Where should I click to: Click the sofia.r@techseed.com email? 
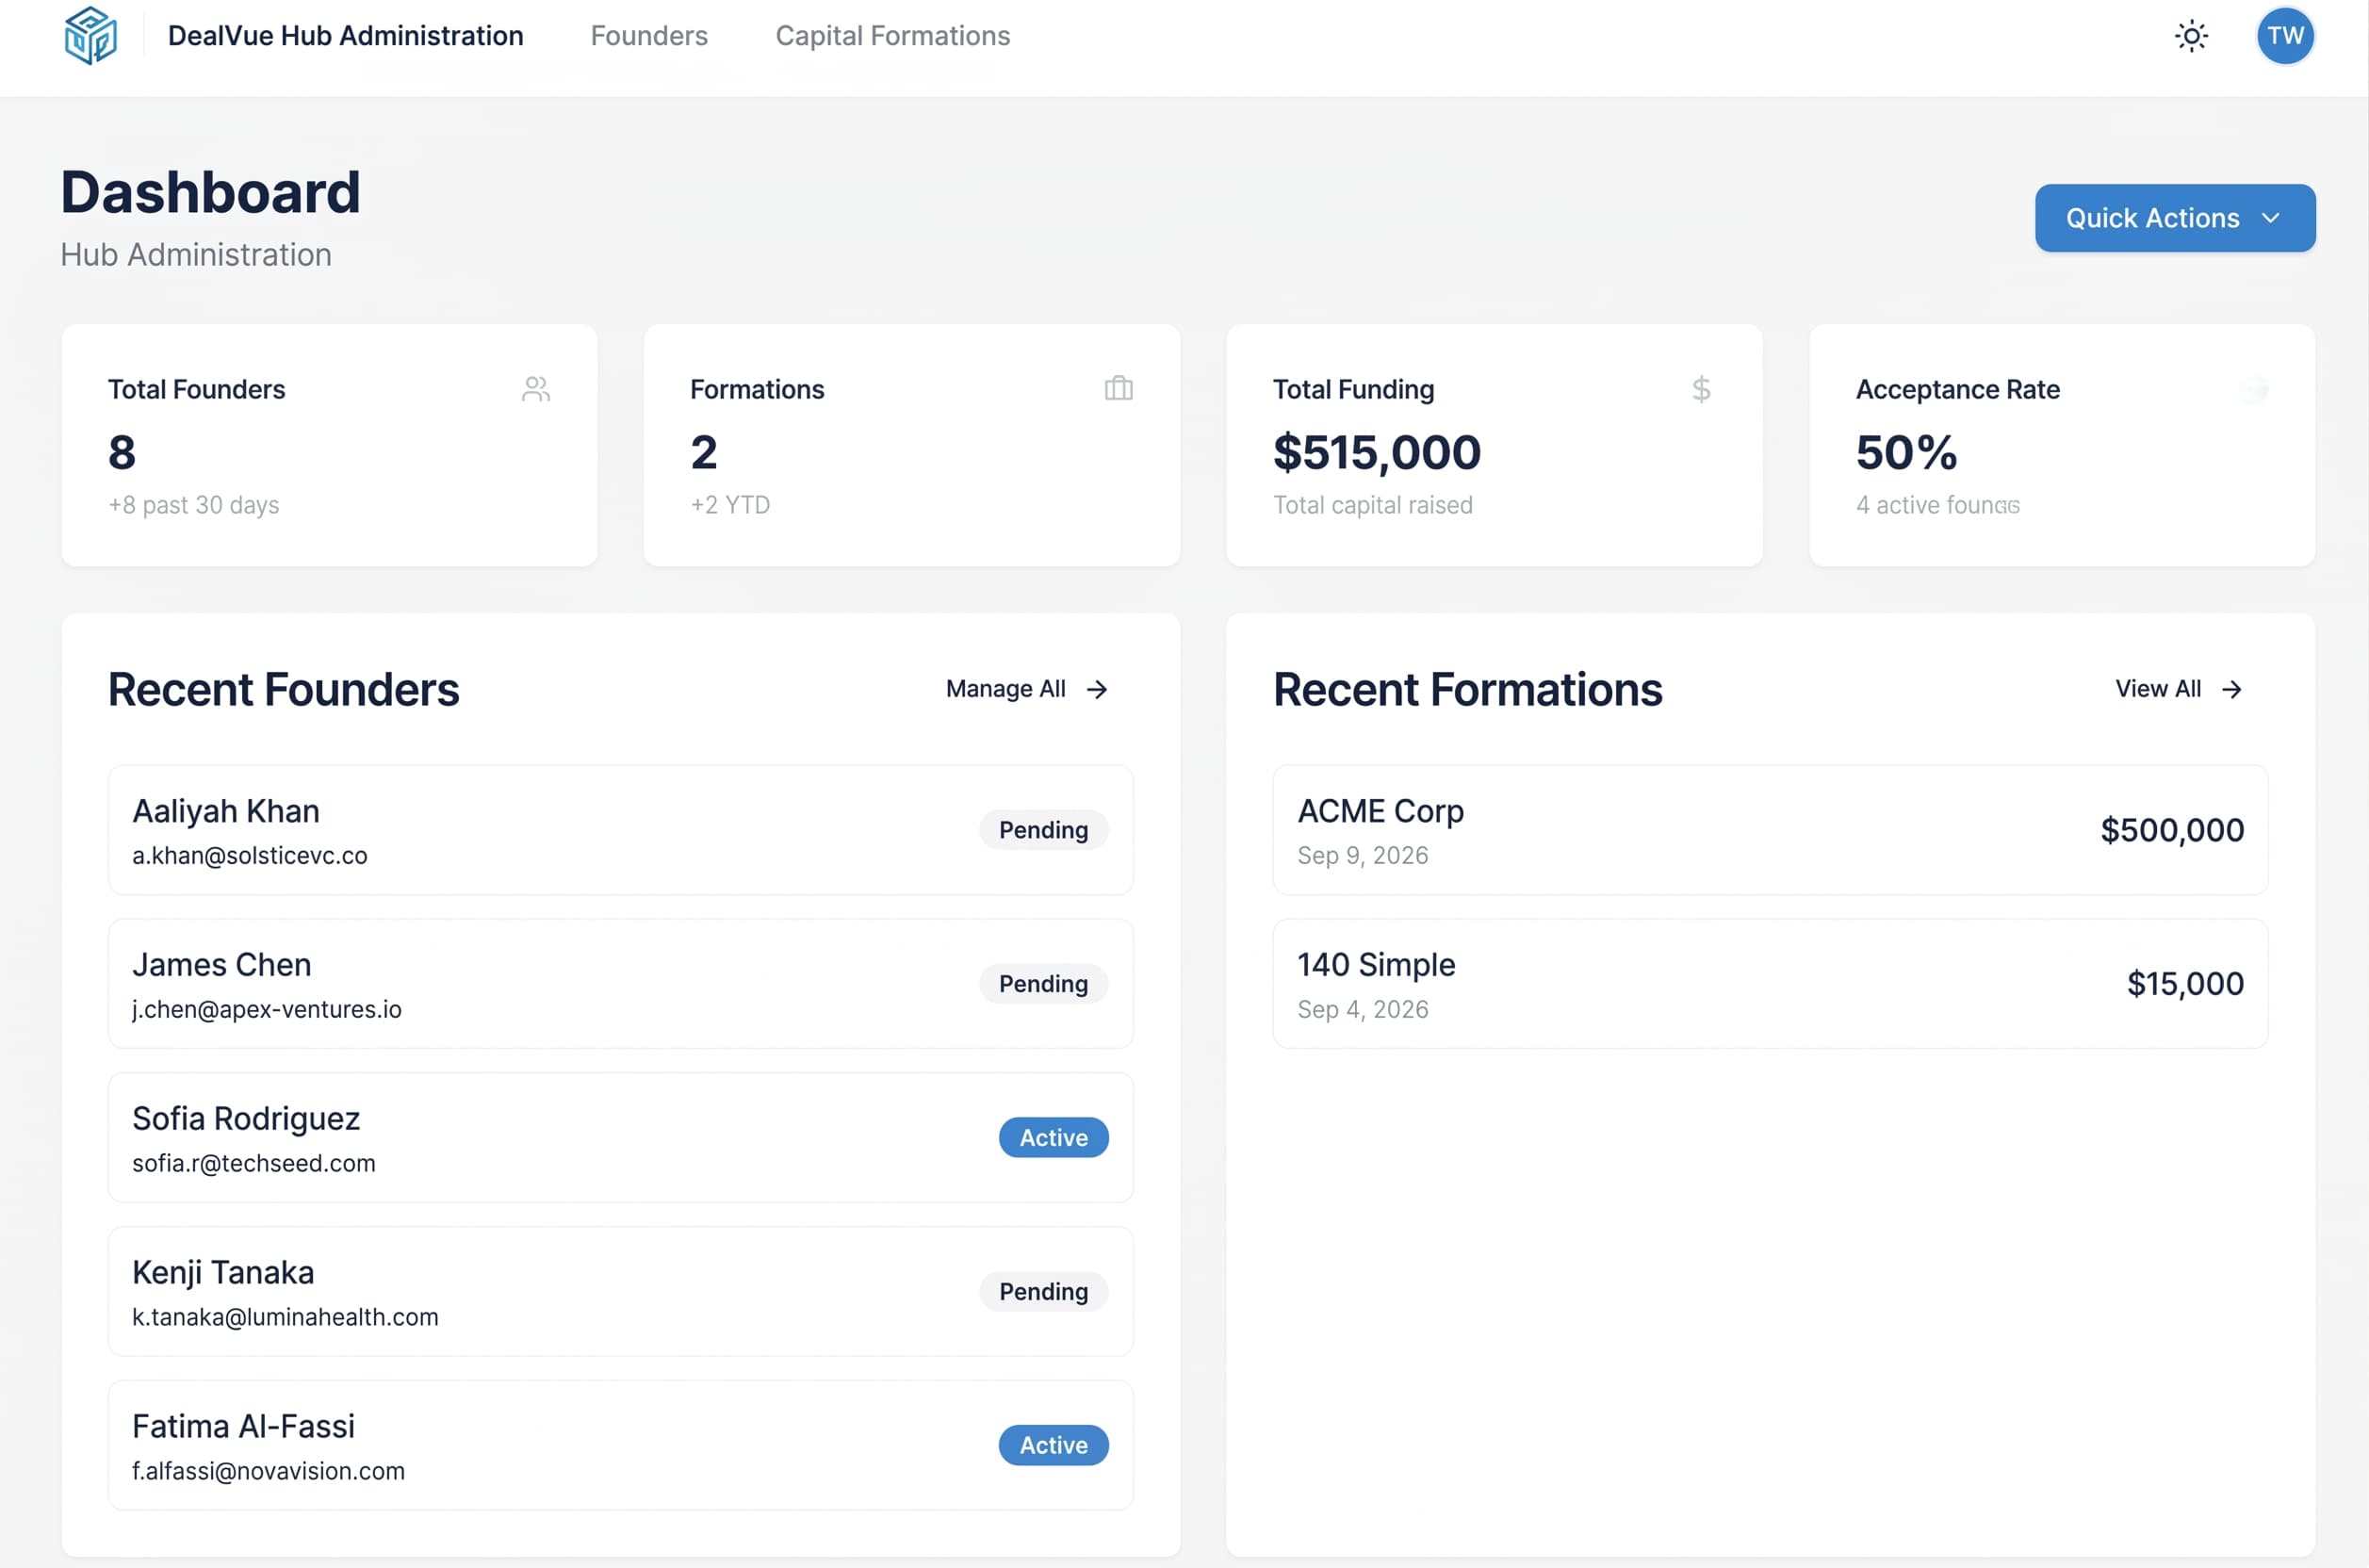tap(254, 1164)
